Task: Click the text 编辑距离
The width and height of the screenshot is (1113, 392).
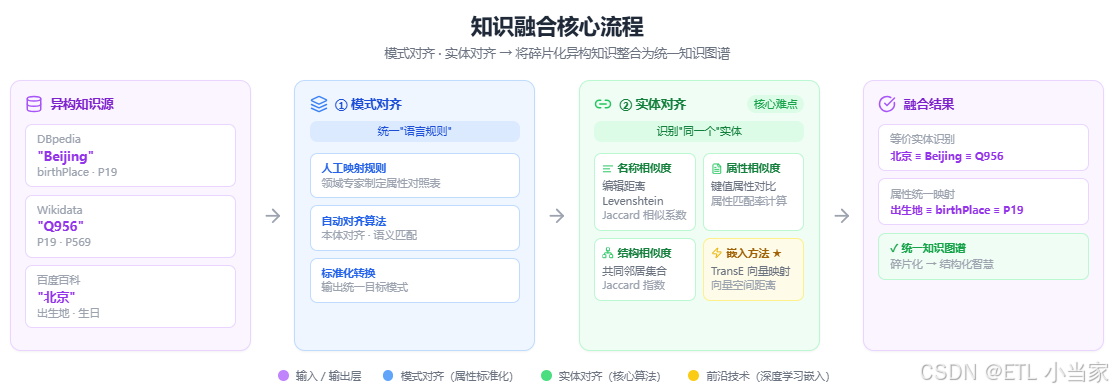Action: [x=624, y=186]
